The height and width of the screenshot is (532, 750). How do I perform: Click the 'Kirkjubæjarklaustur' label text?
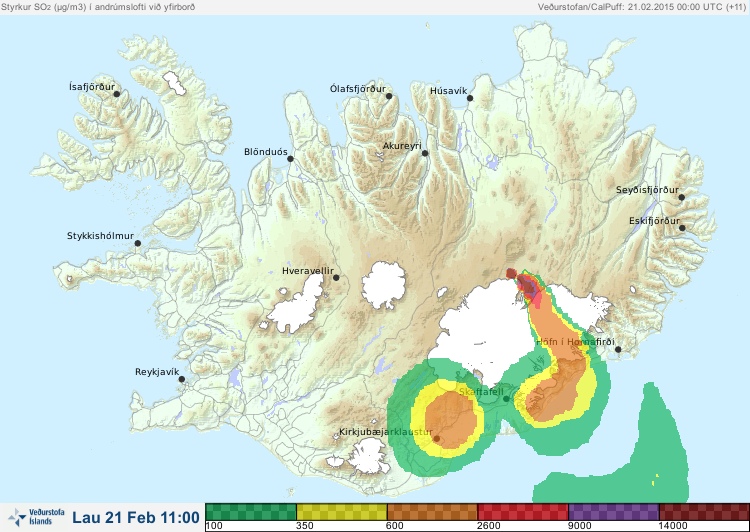pos(386,432)
